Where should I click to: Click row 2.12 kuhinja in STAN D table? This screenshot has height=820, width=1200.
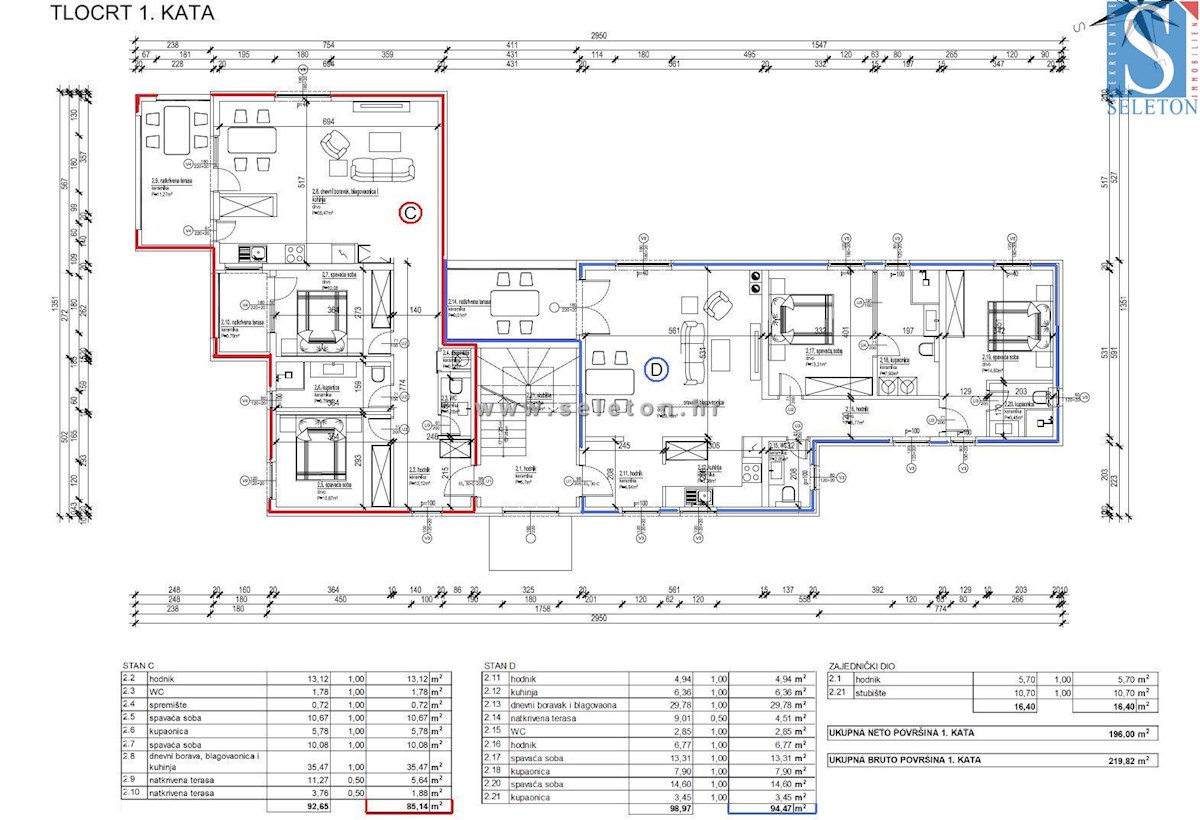click(x=648, y=691)
